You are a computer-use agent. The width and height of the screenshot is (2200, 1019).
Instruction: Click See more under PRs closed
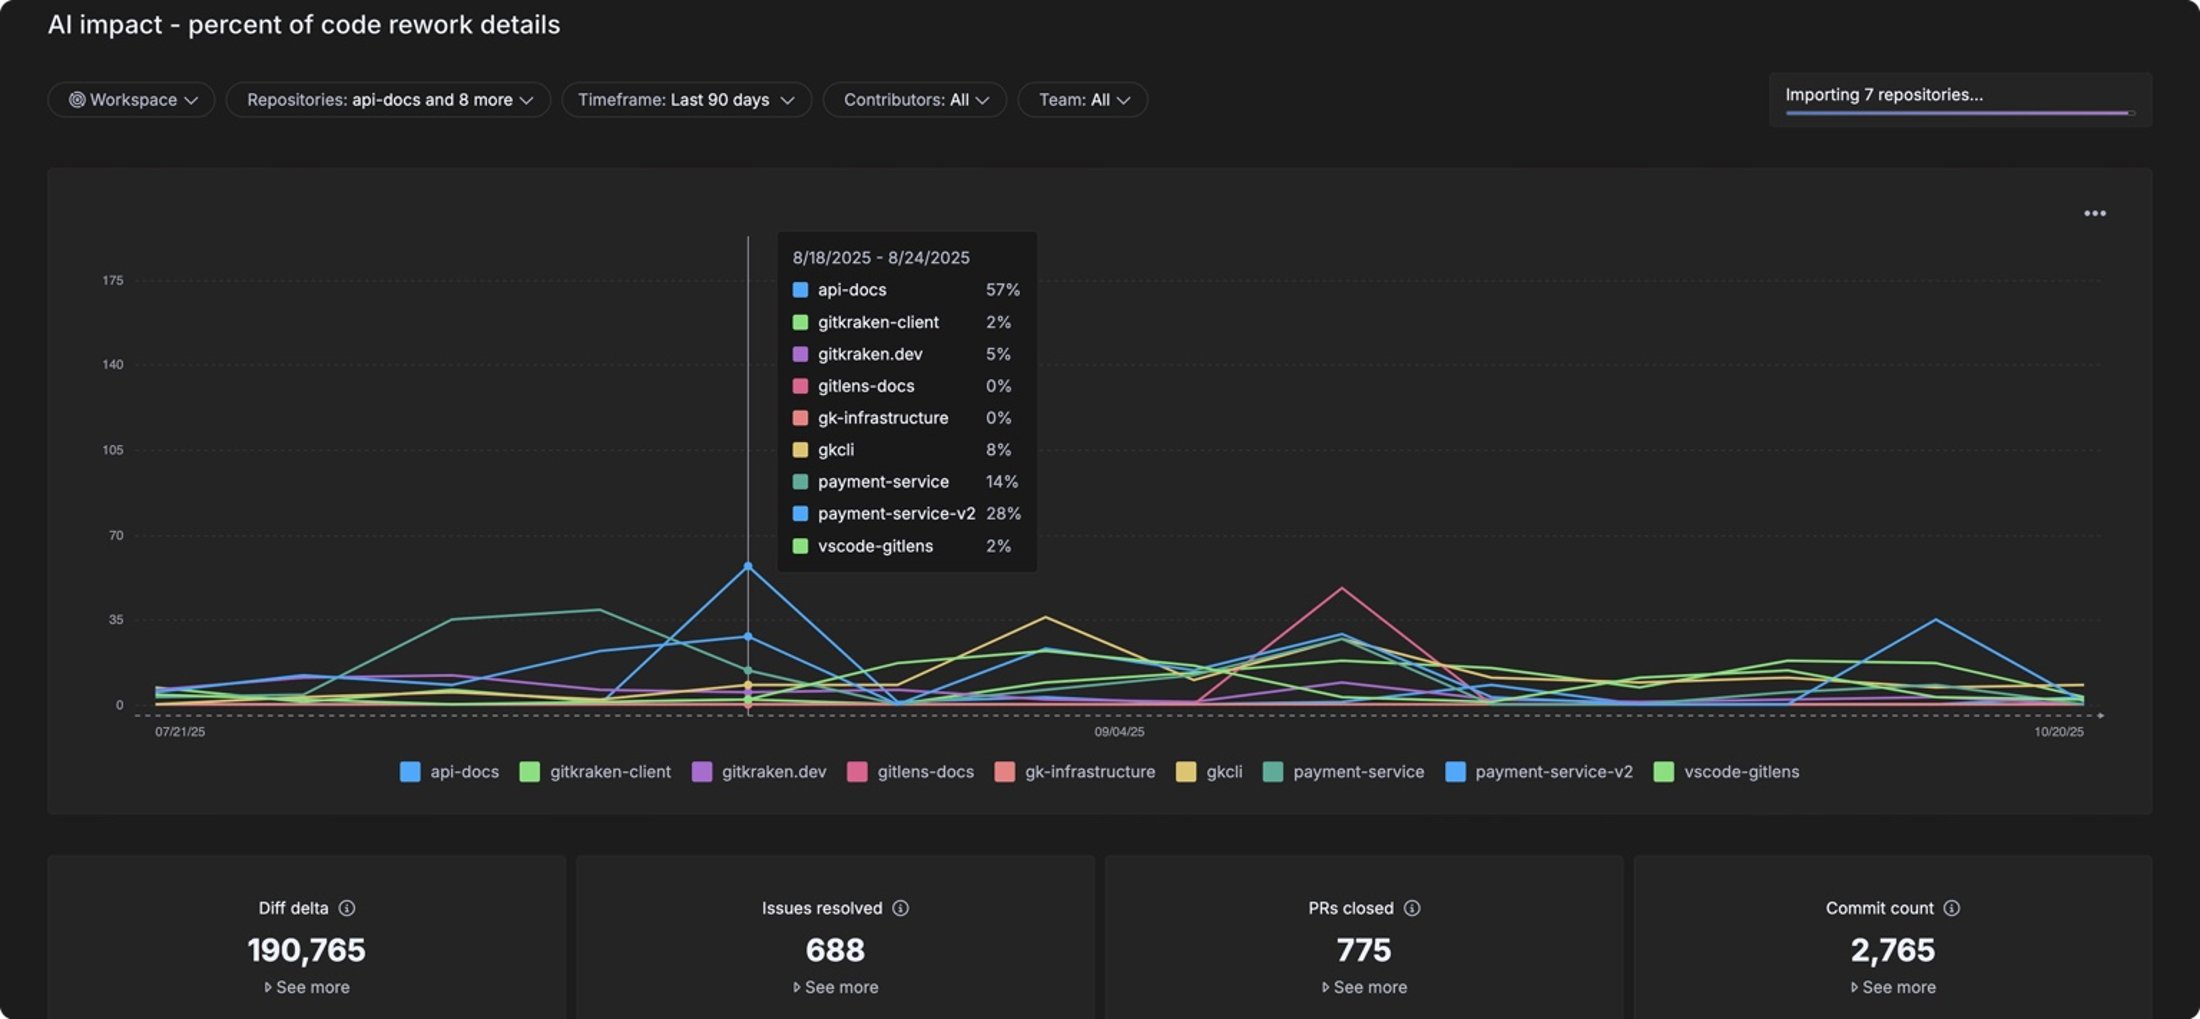tap(1364, 987)
